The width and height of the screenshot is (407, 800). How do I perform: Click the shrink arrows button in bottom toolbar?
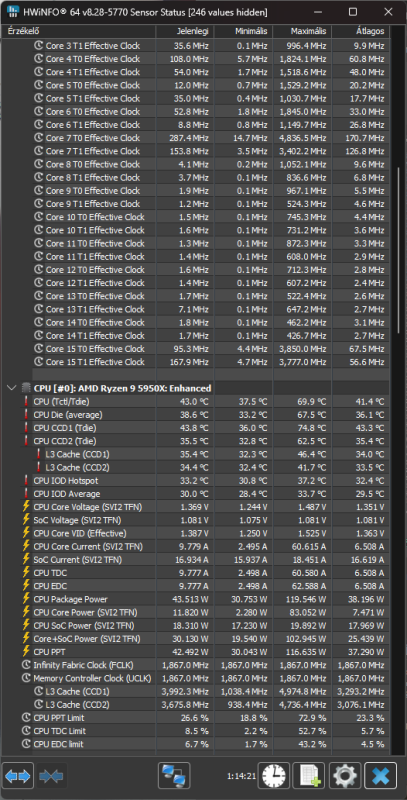(x=51, y=776)
